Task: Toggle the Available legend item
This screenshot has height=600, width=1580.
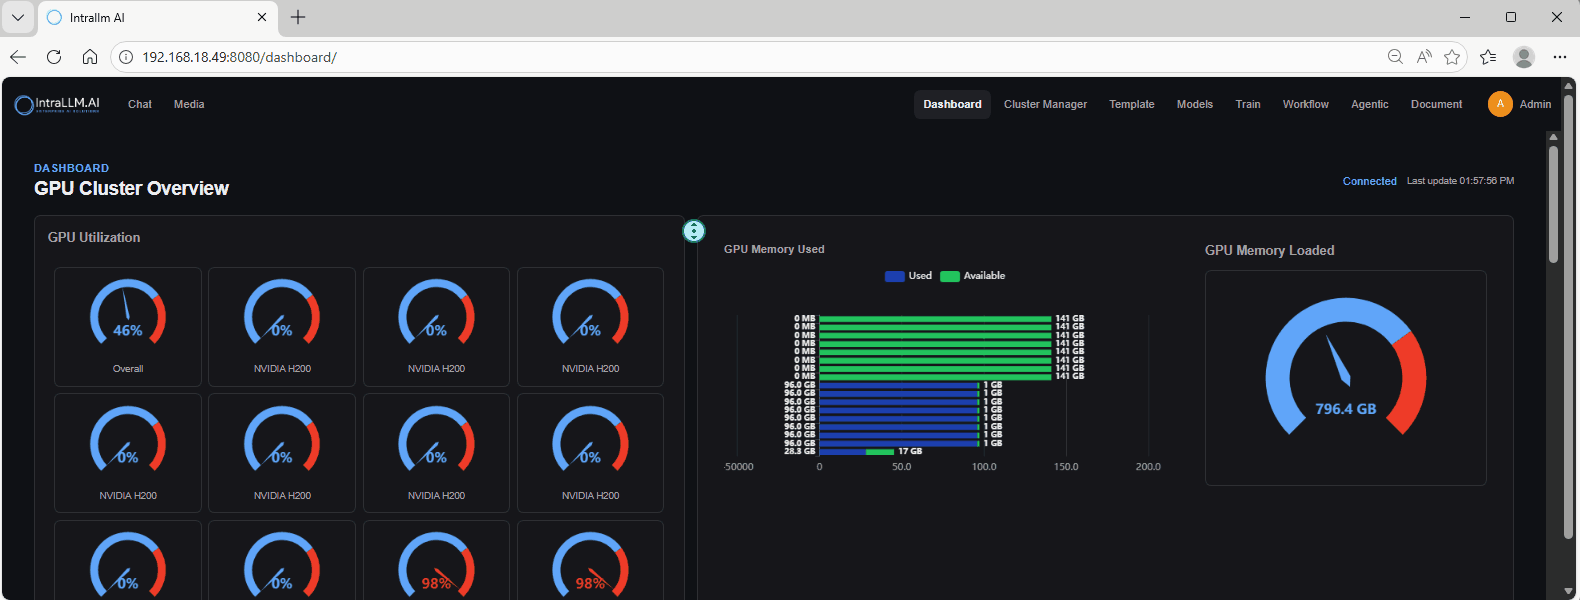Action: pos(973,276)
